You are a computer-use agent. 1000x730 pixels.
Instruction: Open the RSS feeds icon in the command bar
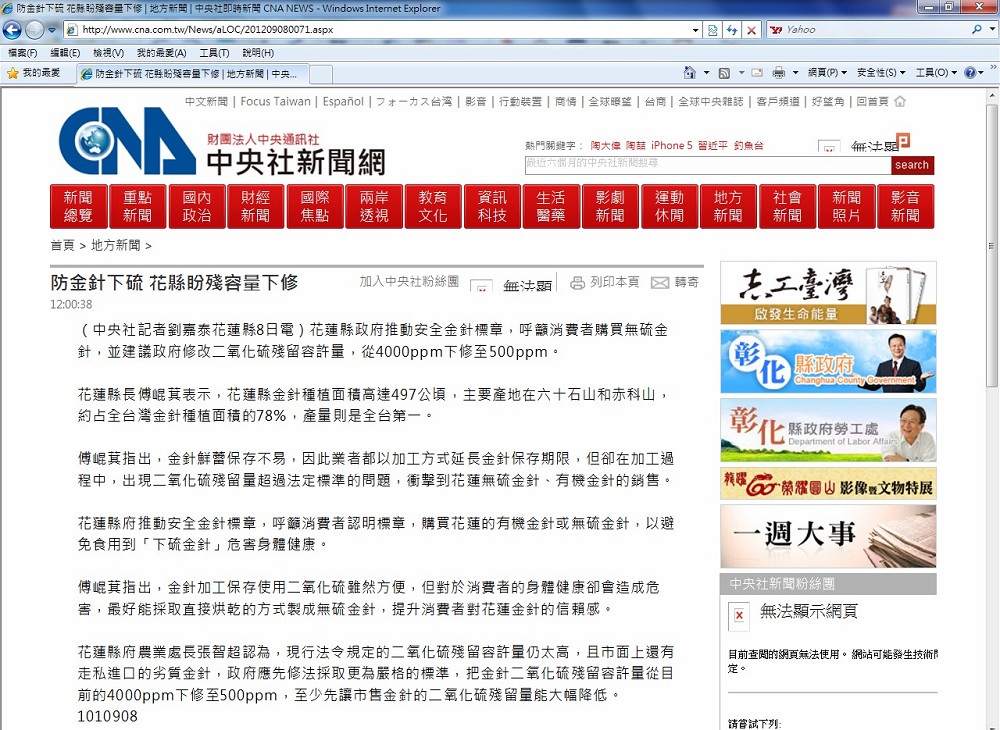[x=724, y=73]
